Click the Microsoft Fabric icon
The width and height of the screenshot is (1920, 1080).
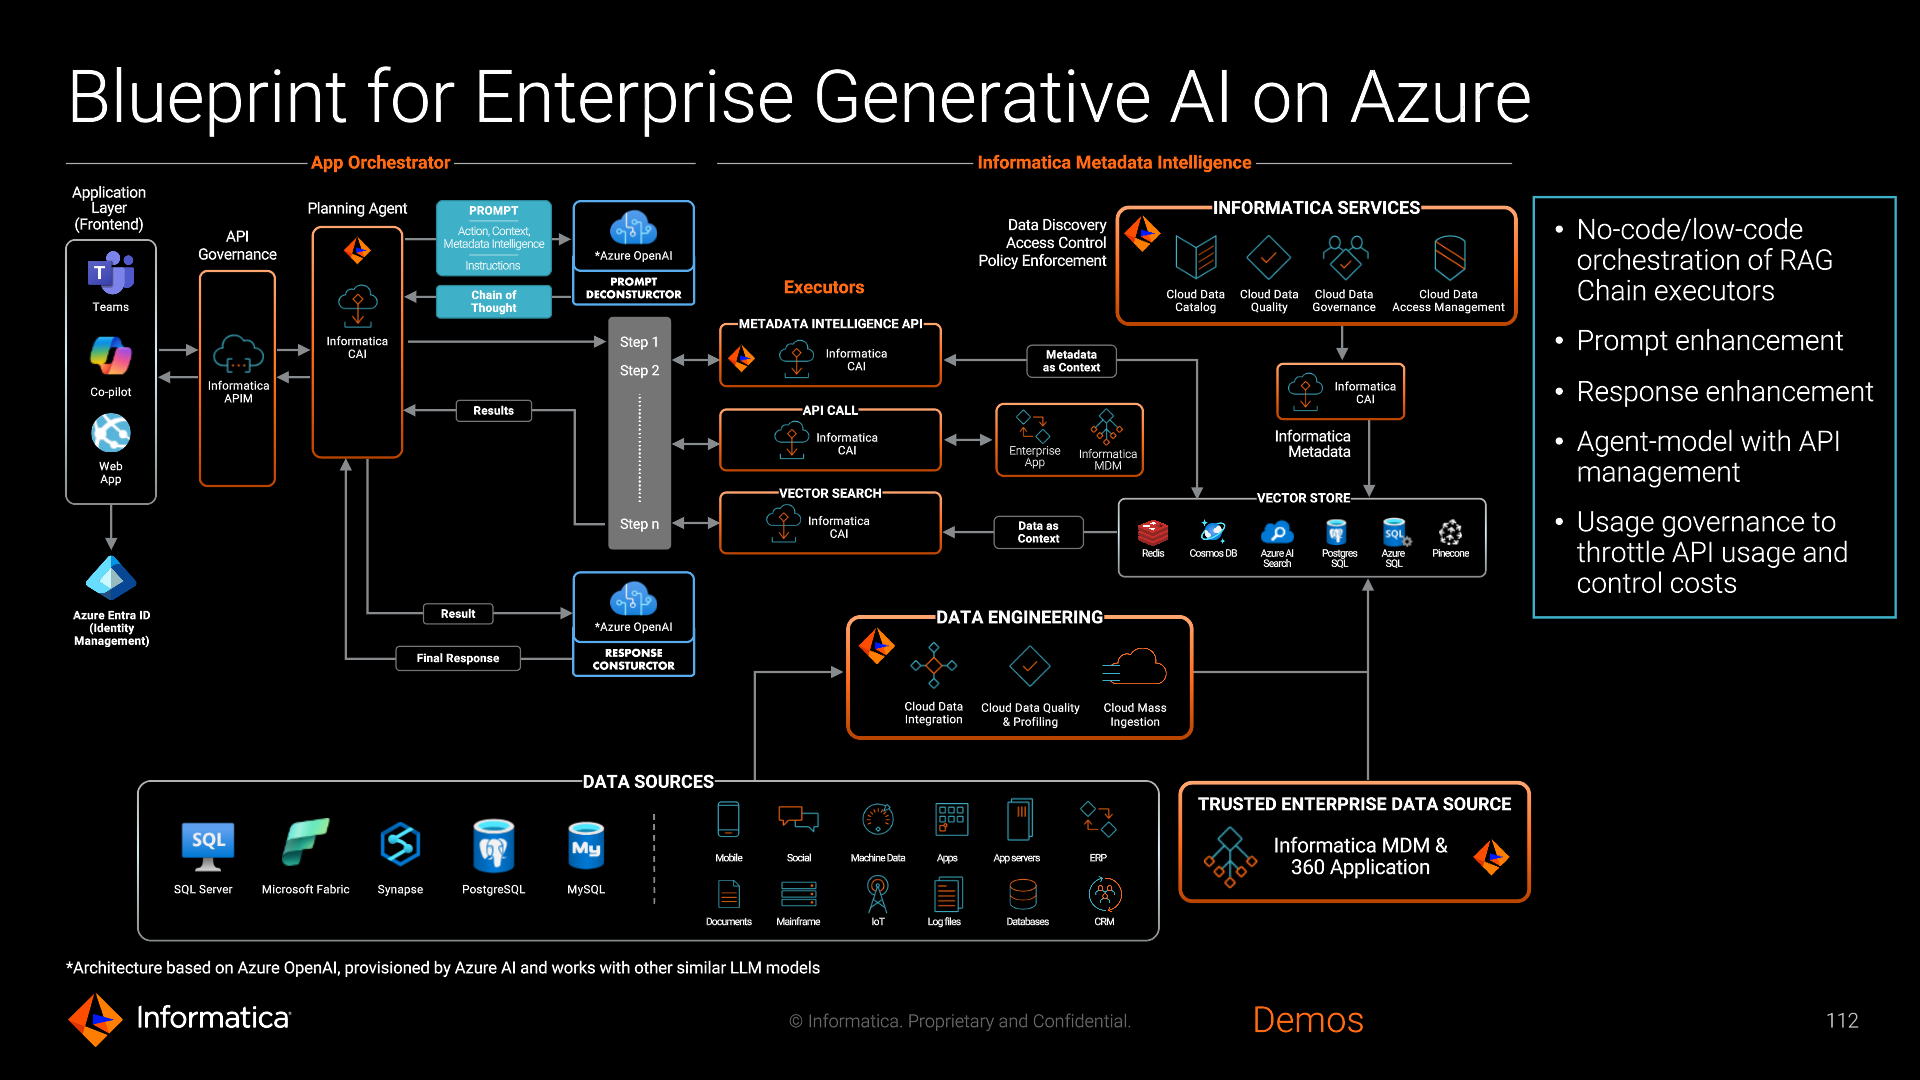tap(305, 843)
